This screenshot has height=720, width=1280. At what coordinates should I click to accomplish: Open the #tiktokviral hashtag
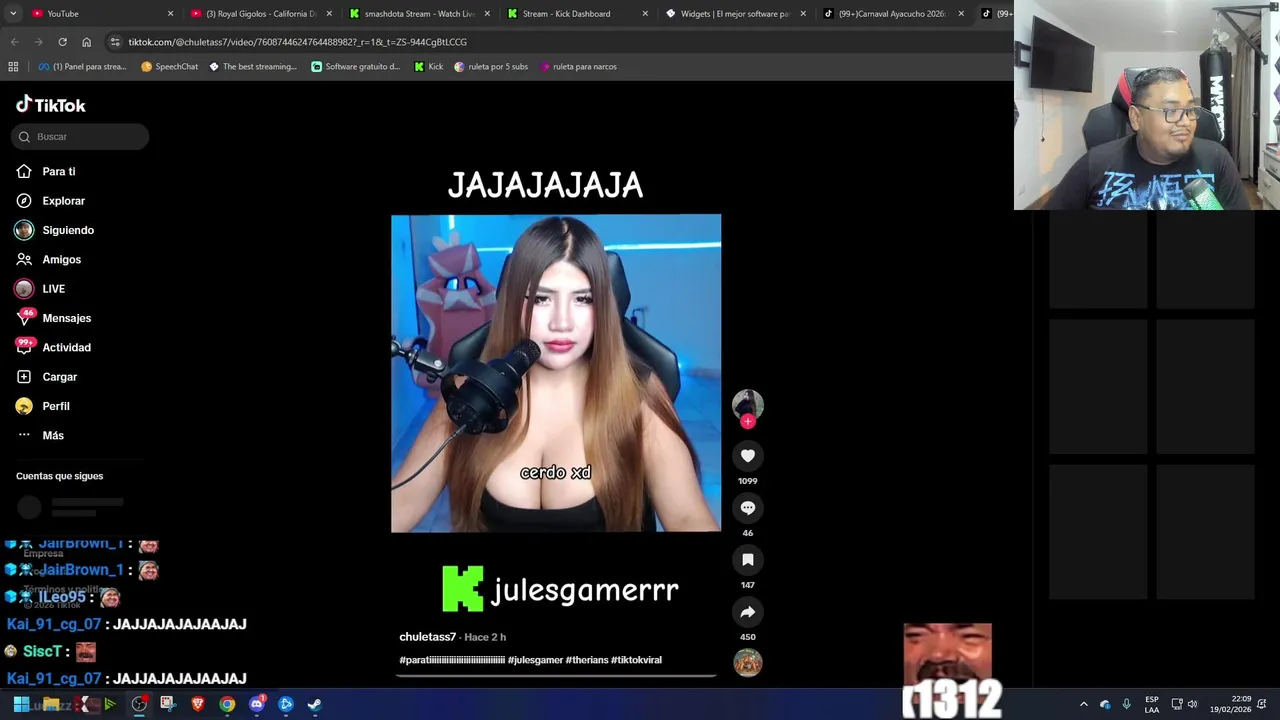click(636, 660)
